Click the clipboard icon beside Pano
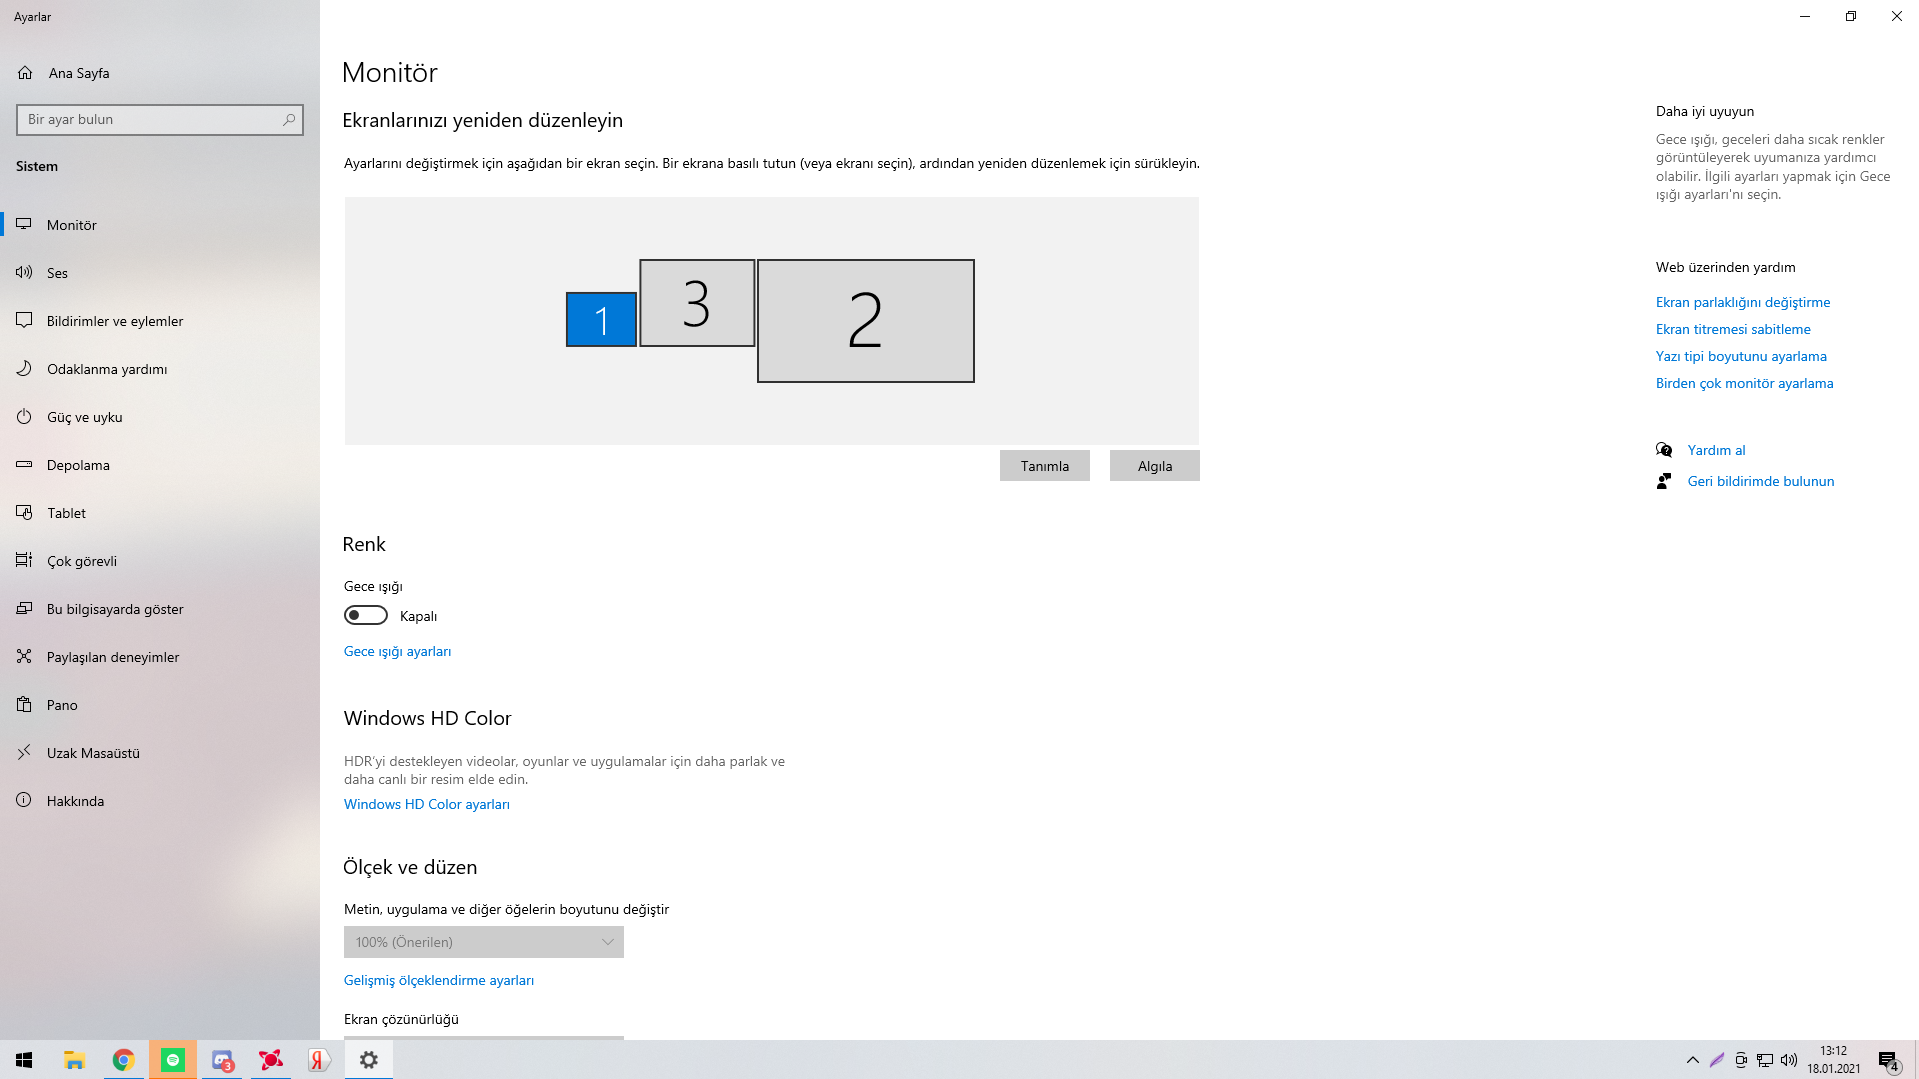The image size is (1919, 1079). tap(24, 704)
